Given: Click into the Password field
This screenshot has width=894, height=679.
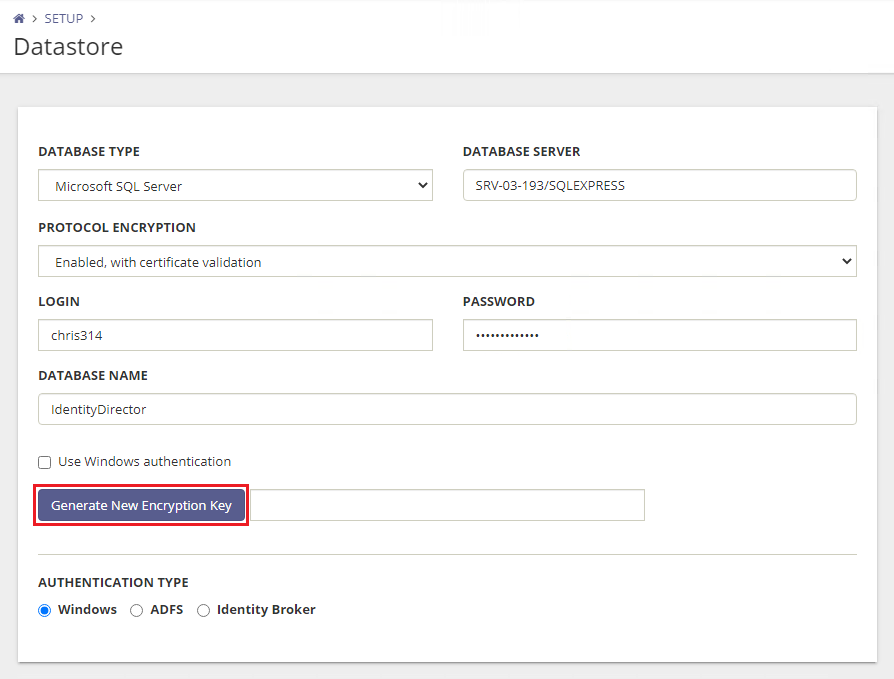Looking at the screenshot, I should 659,336.
